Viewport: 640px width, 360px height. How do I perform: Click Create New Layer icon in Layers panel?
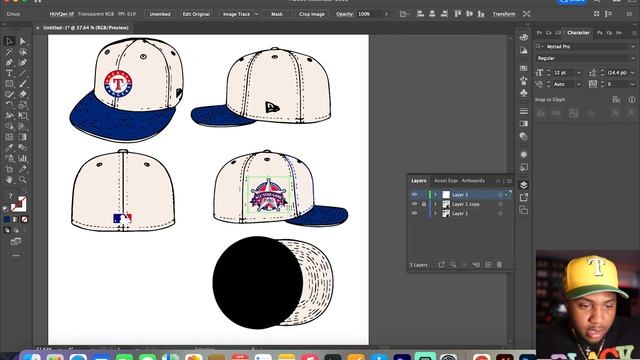pyautogui.click(x=488, y=265)
